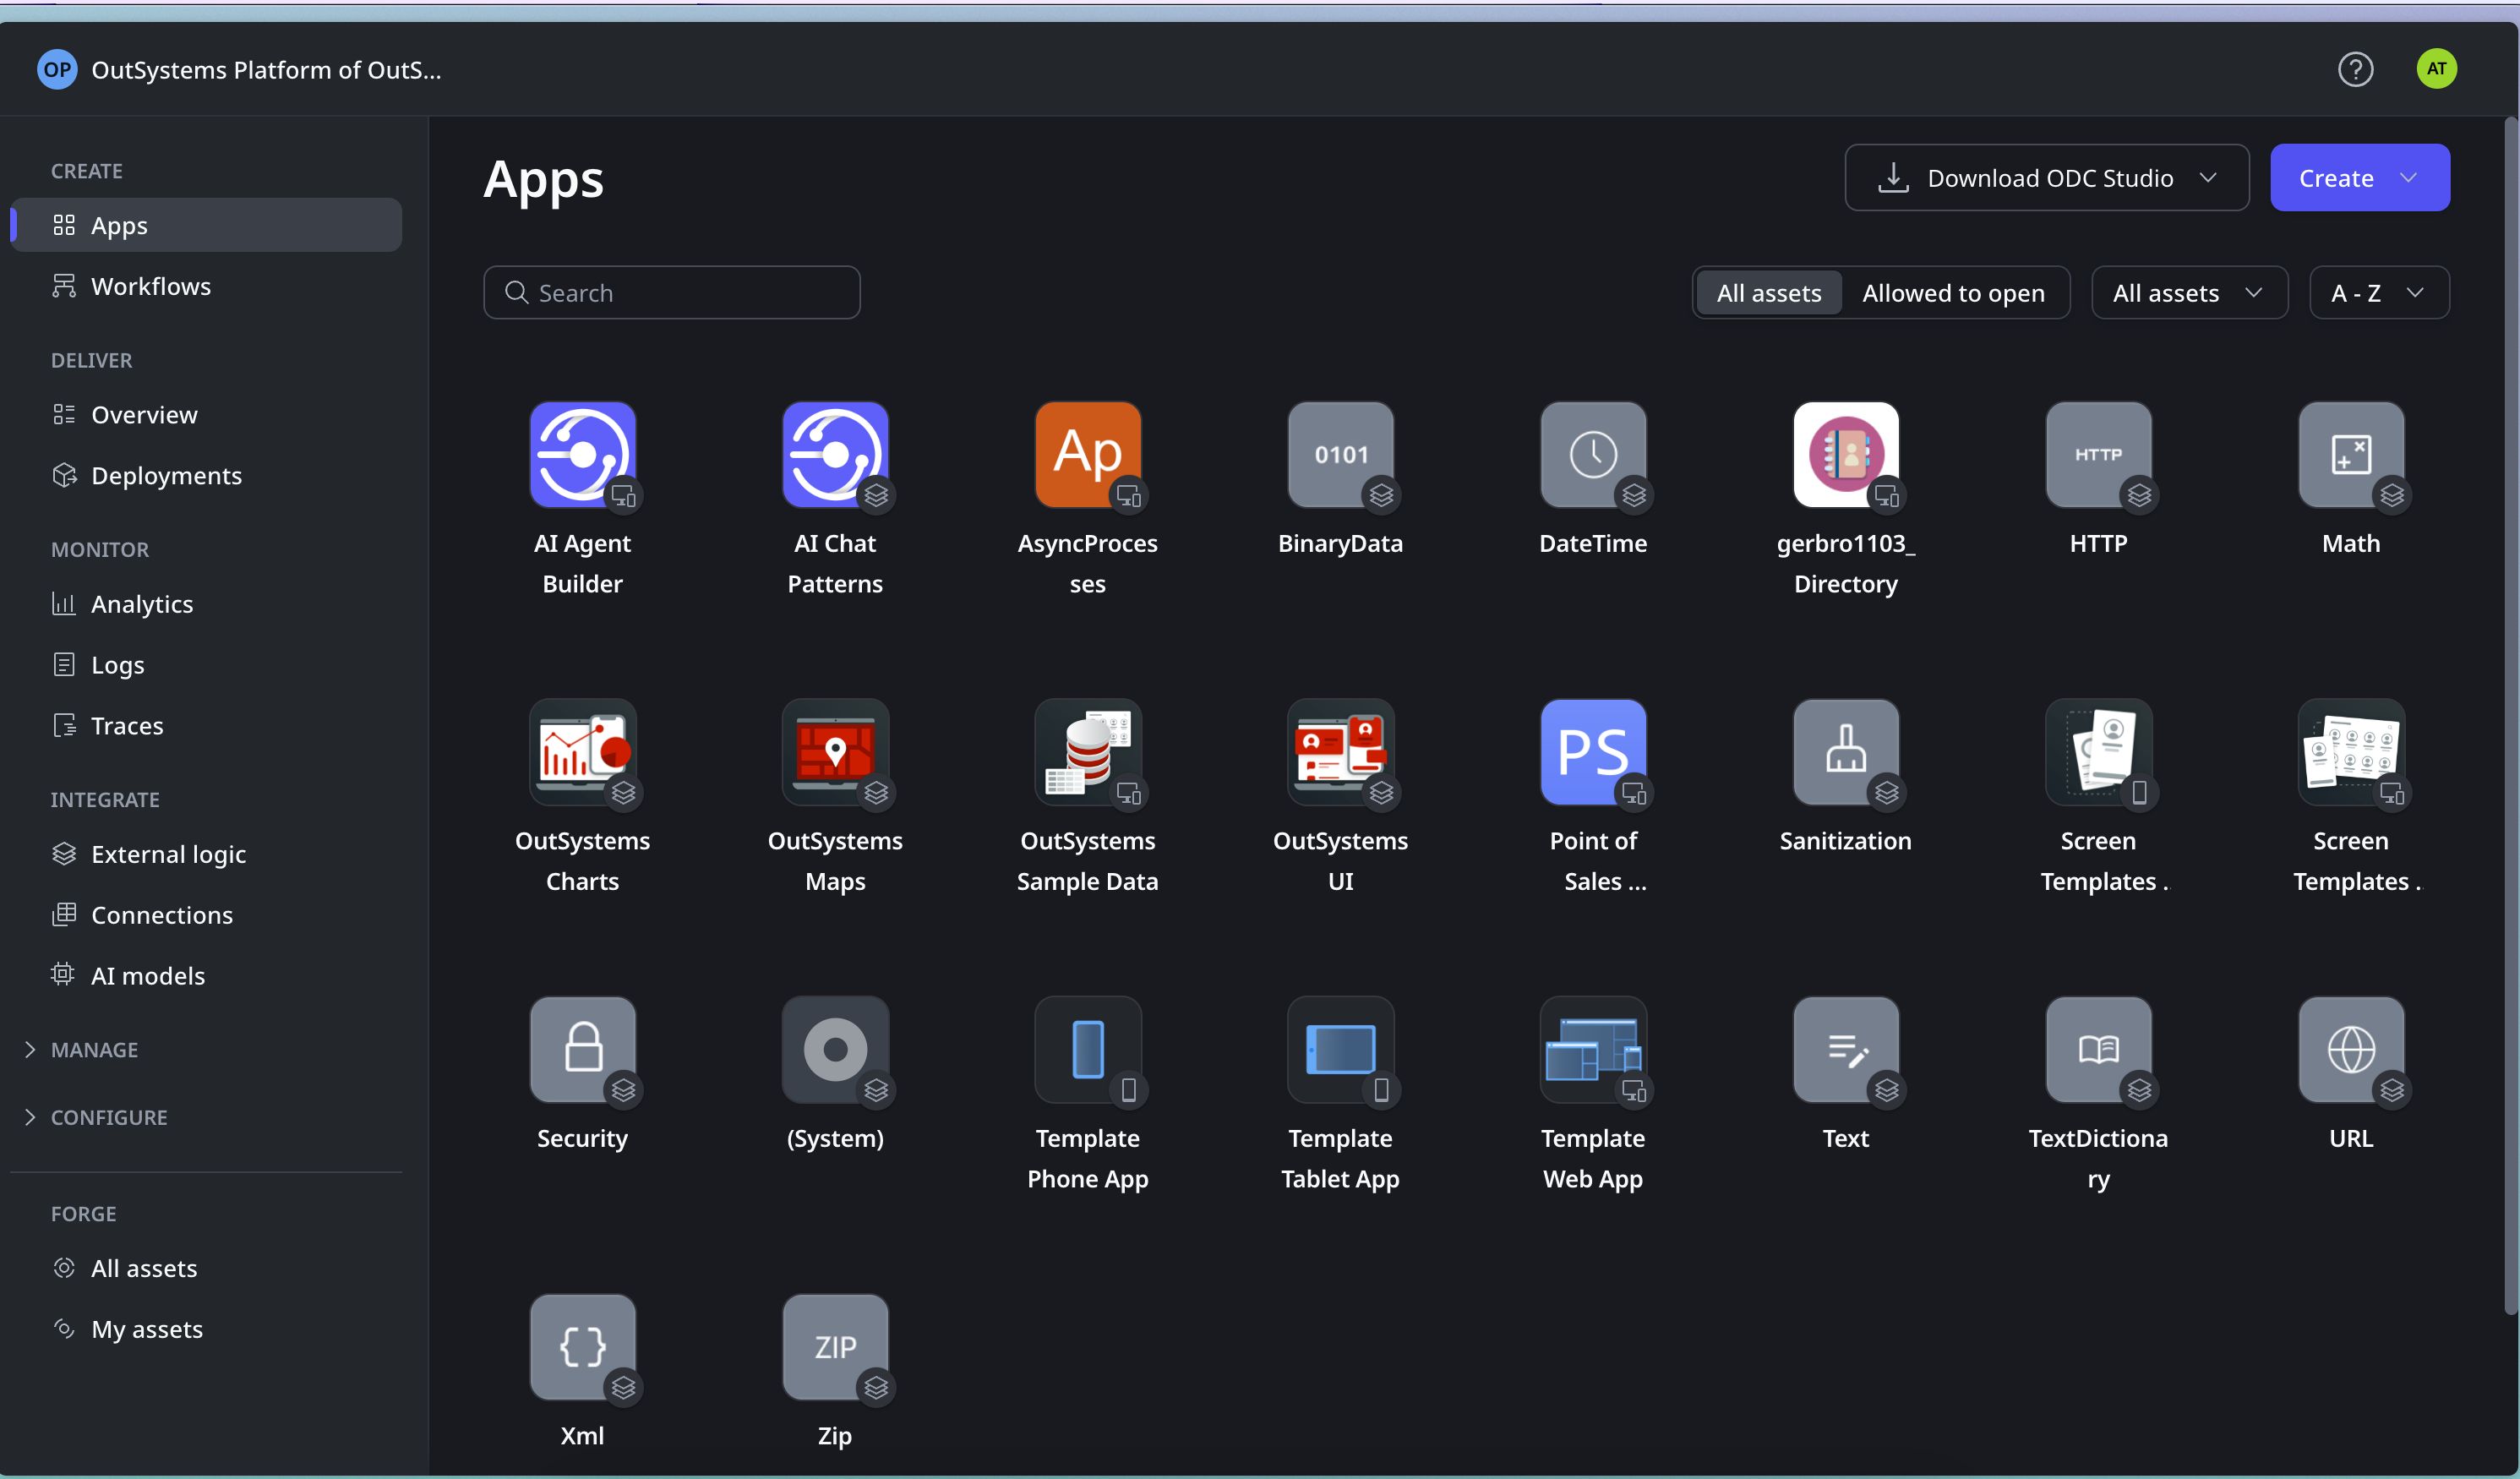This screenshot has height=1479, width=2520.
Task: Open the OutSystems UI icon
Action: [x=1340, y=752]
